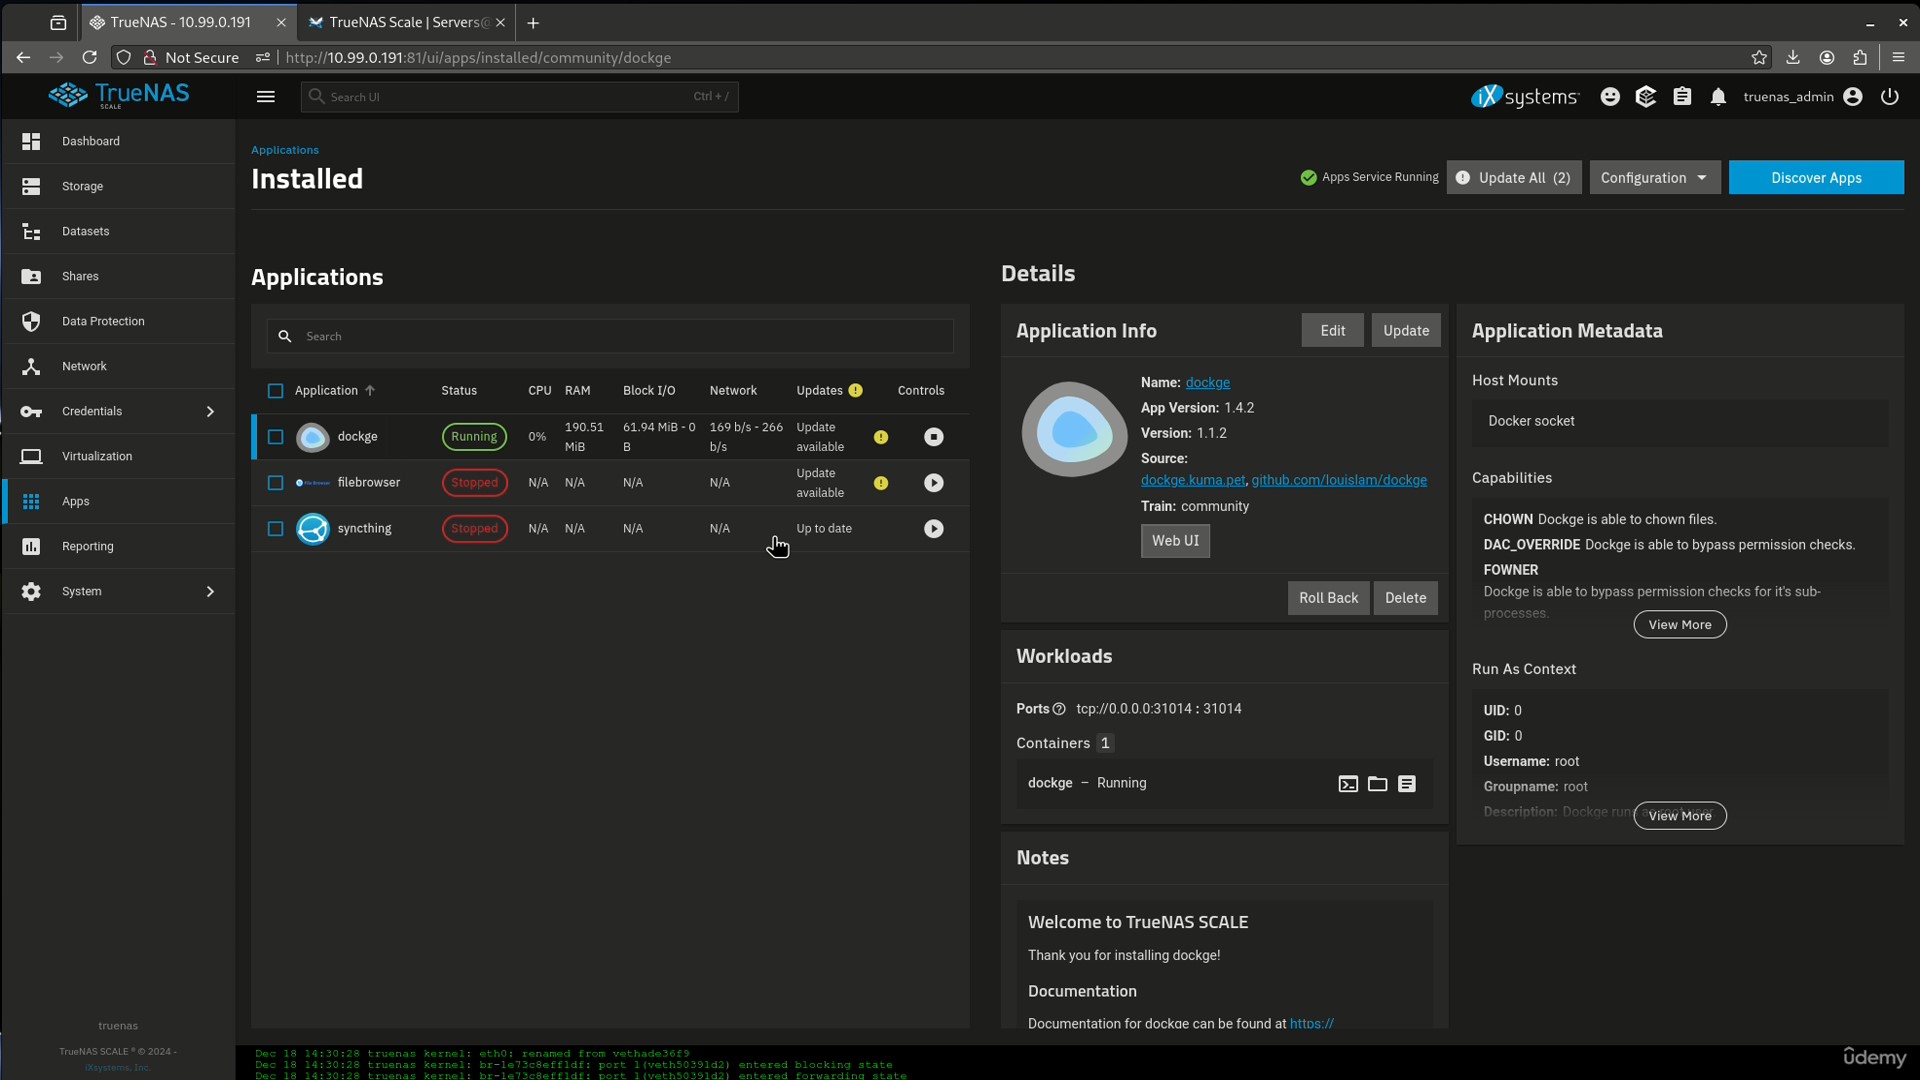This screenshot has width=1920, height=1080.
Task: Stop the dockge app
Action: coord(933,437)
